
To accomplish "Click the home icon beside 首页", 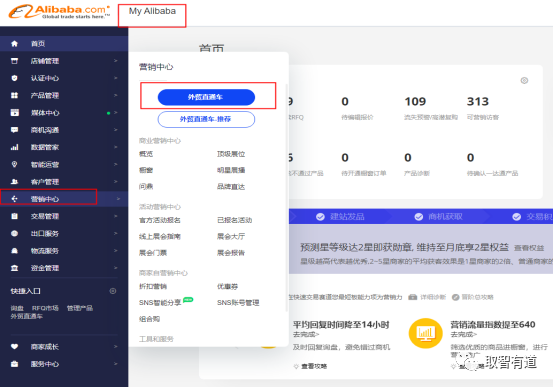I will [x=14, y=43].
